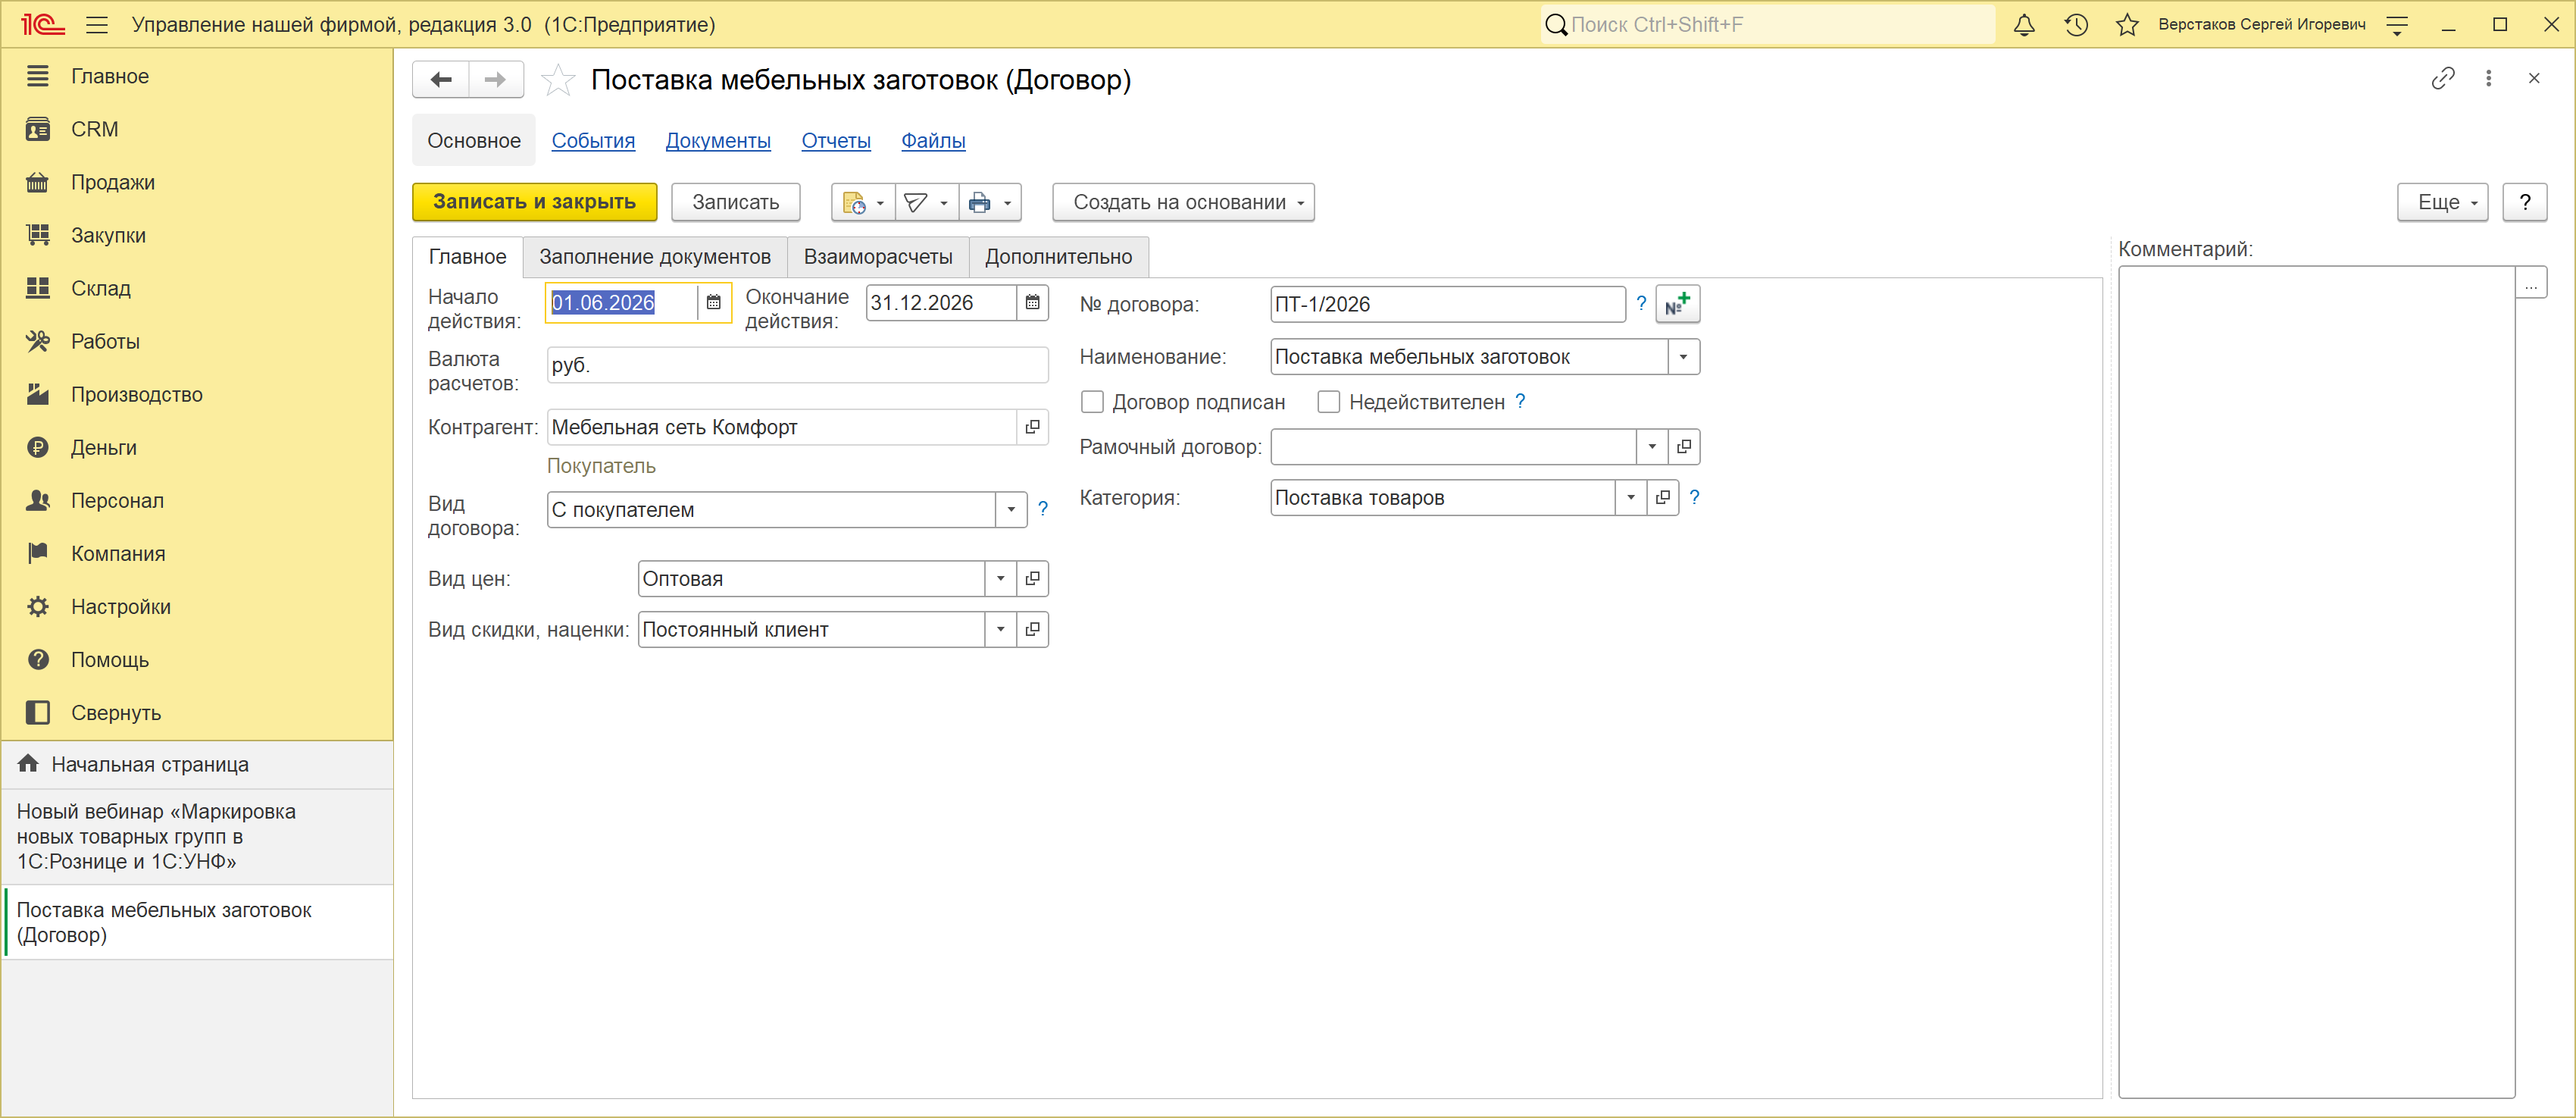Screen dimensions: 2576x1118
Task: Focus the global search field
Action: 1768,25
